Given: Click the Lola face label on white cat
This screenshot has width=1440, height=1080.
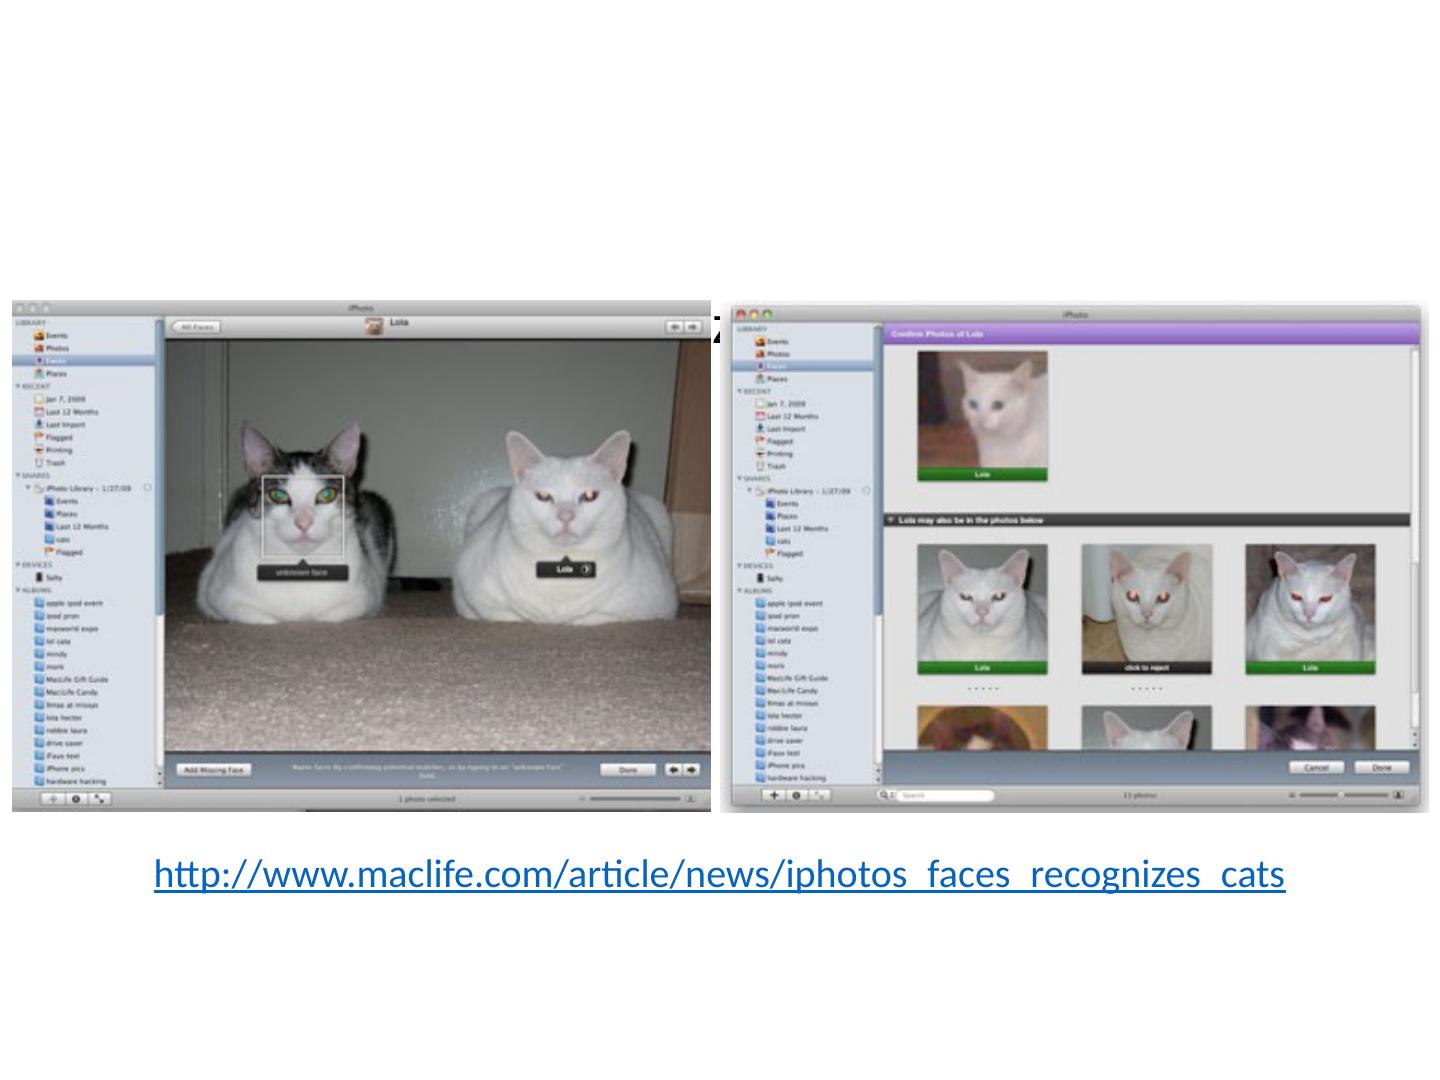Looking at the screenshot, I should (x=566, y=569).
